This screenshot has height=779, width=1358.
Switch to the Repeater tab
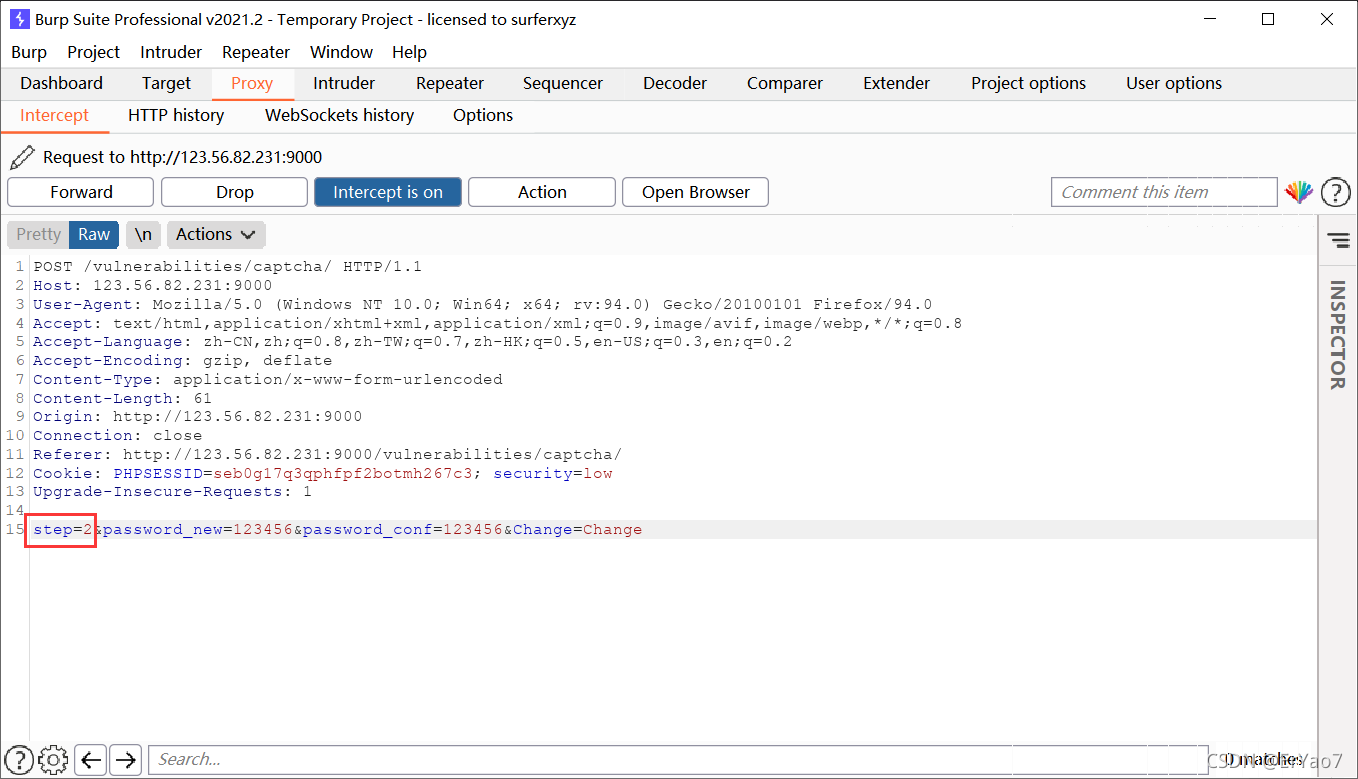pyautogui.click(x=450, y=83)
